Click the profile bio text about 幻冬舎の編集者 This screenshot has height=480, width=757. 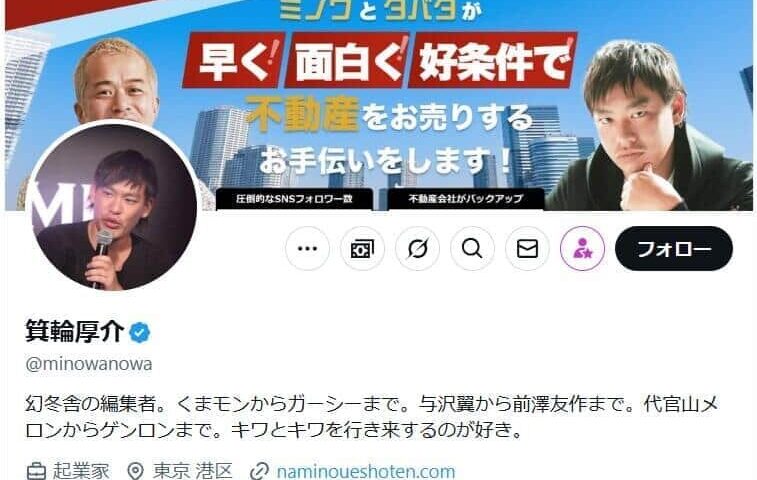pyautogui.click(x=372, y=417)
